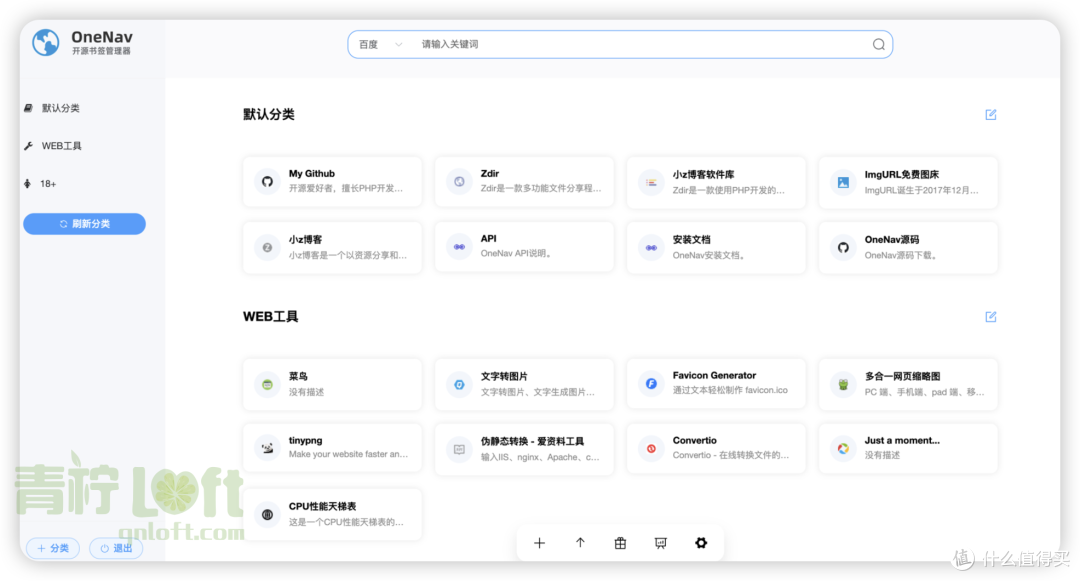The width and height of the screenshot is (1080, 581).
Task: Click the comment board icon in bottom toolbar
Action: tap(661, 543)
